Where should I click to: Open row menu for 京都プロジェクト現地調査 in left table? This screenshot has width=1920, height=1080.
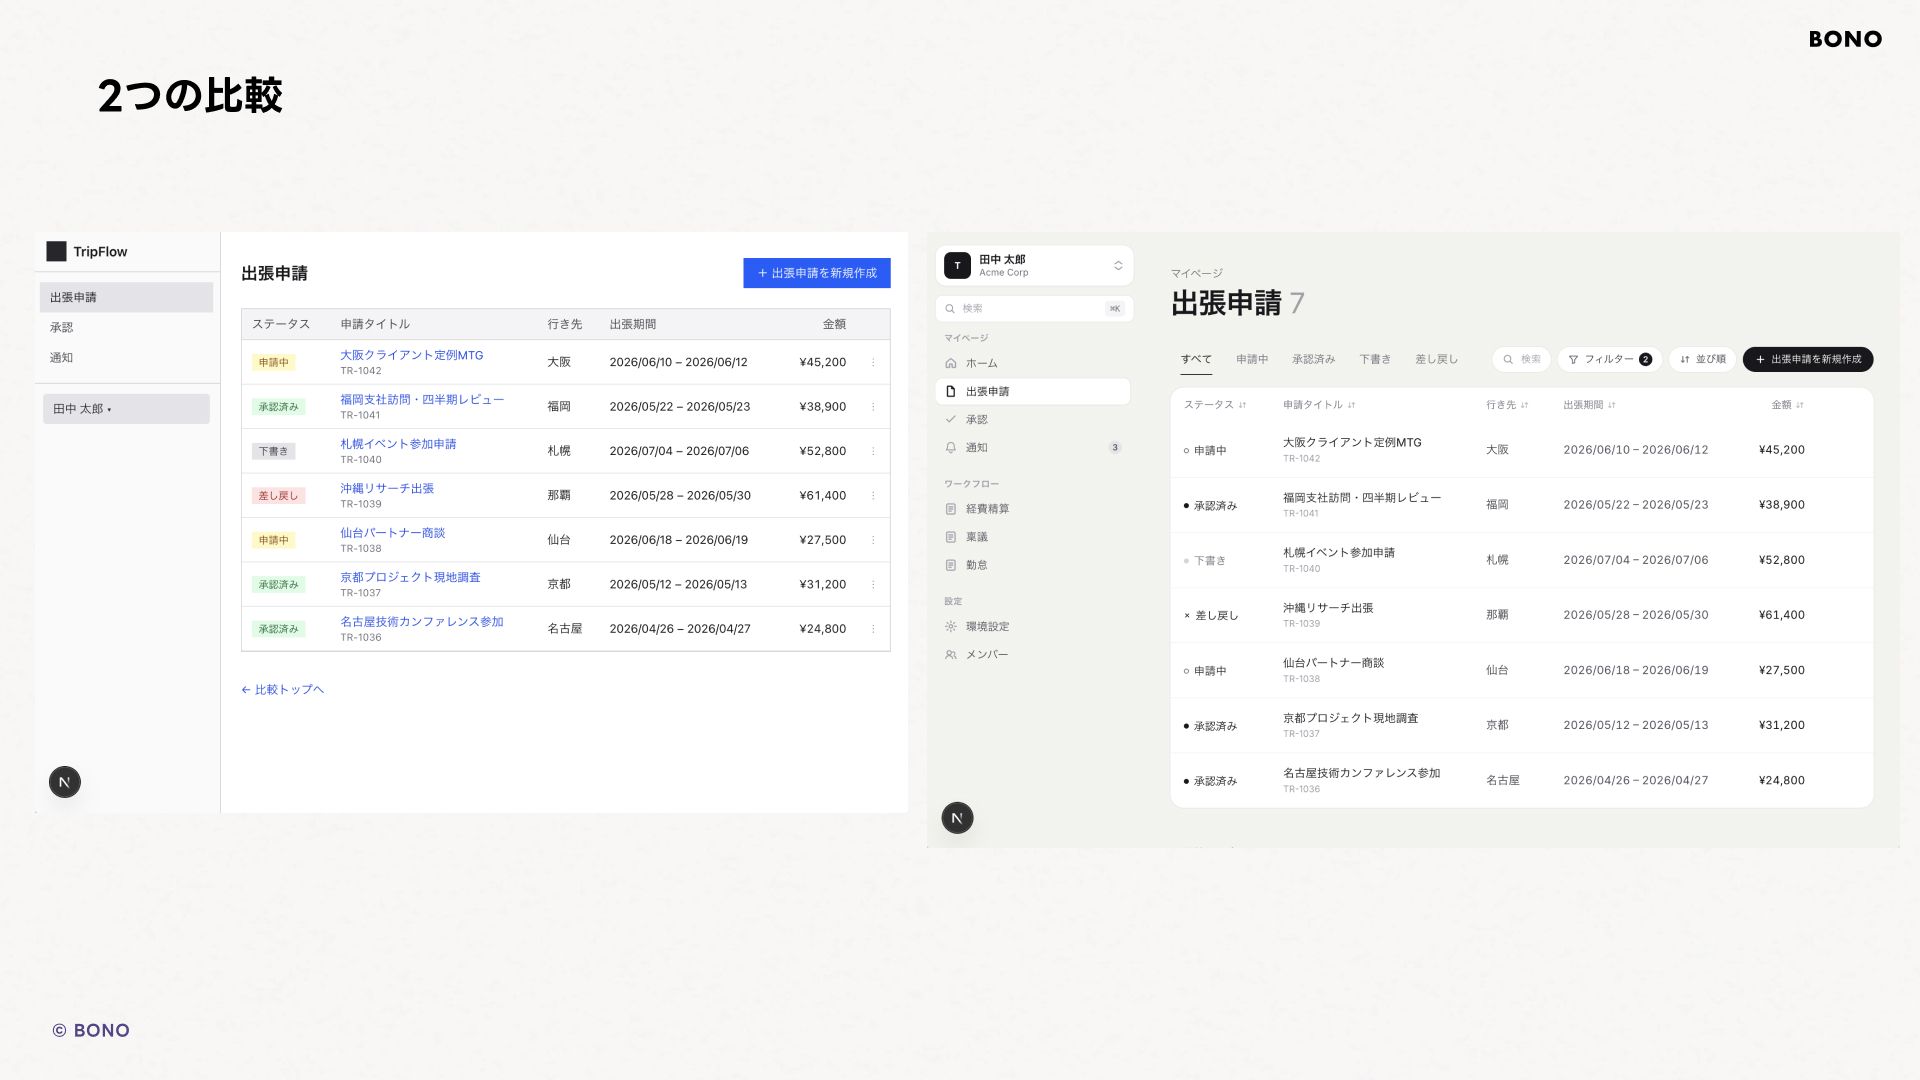(873, 585)
